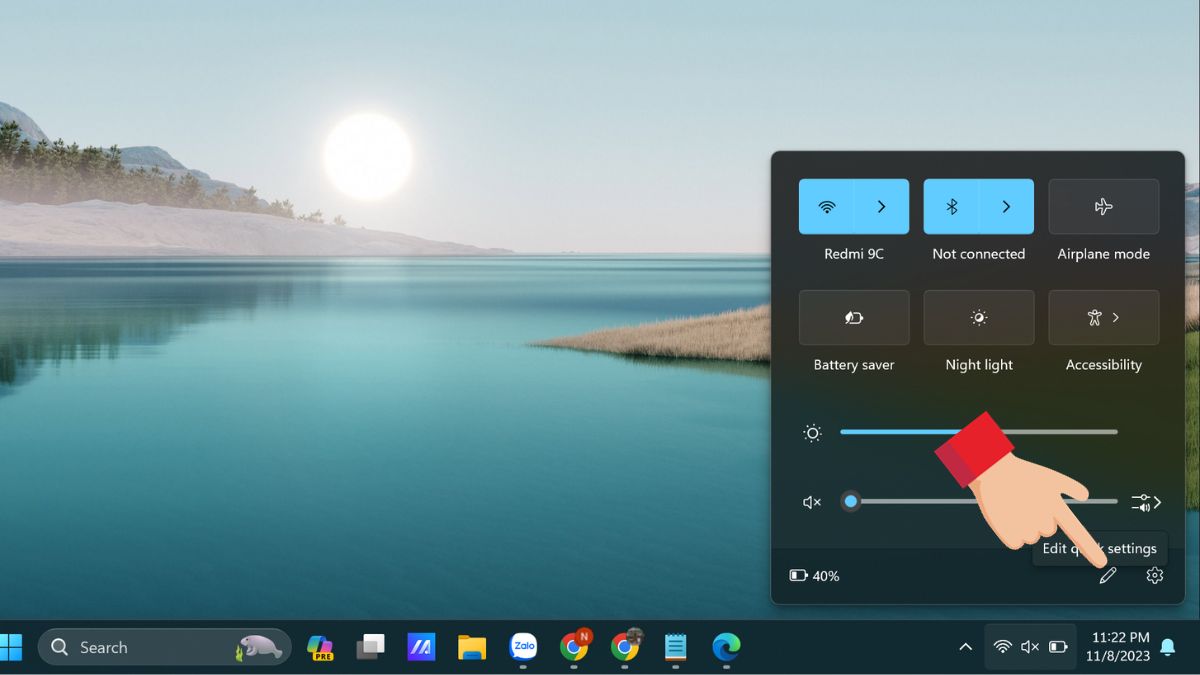Enable Night light
The width and height of the screenshot is (1200, 675).
(979, 318)
